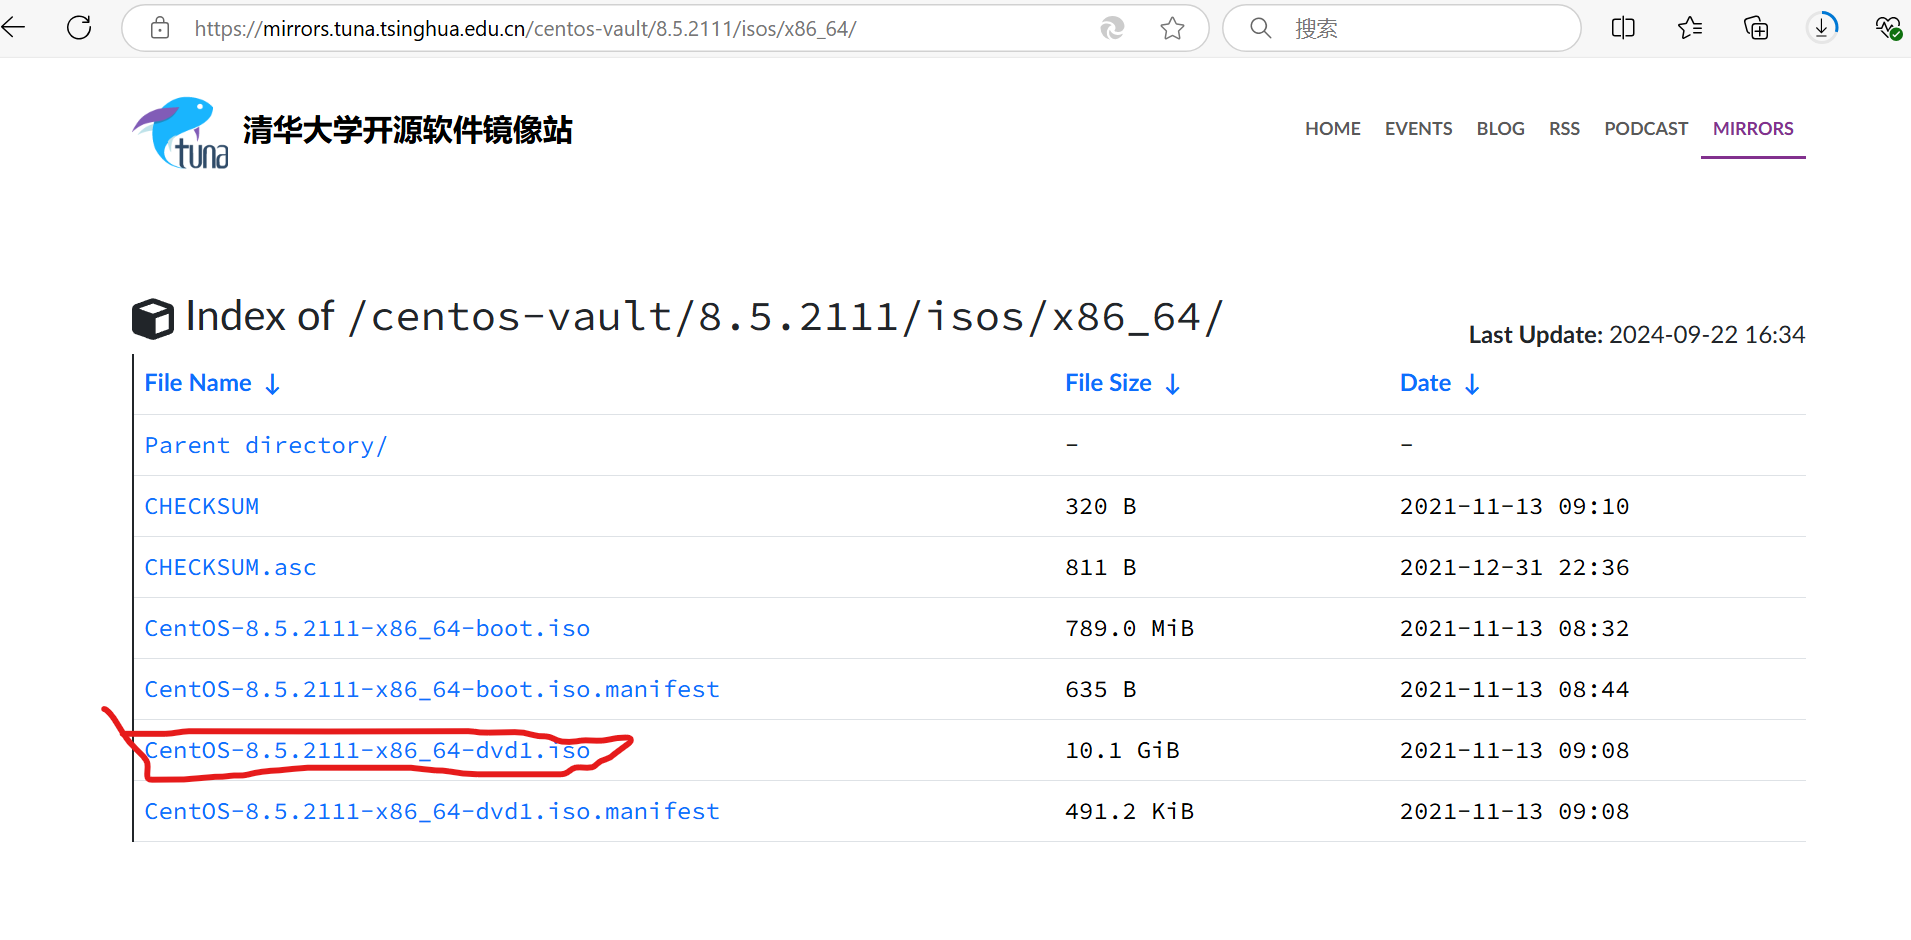Open the CHECKSUM.asc file link

coord(231,567)
